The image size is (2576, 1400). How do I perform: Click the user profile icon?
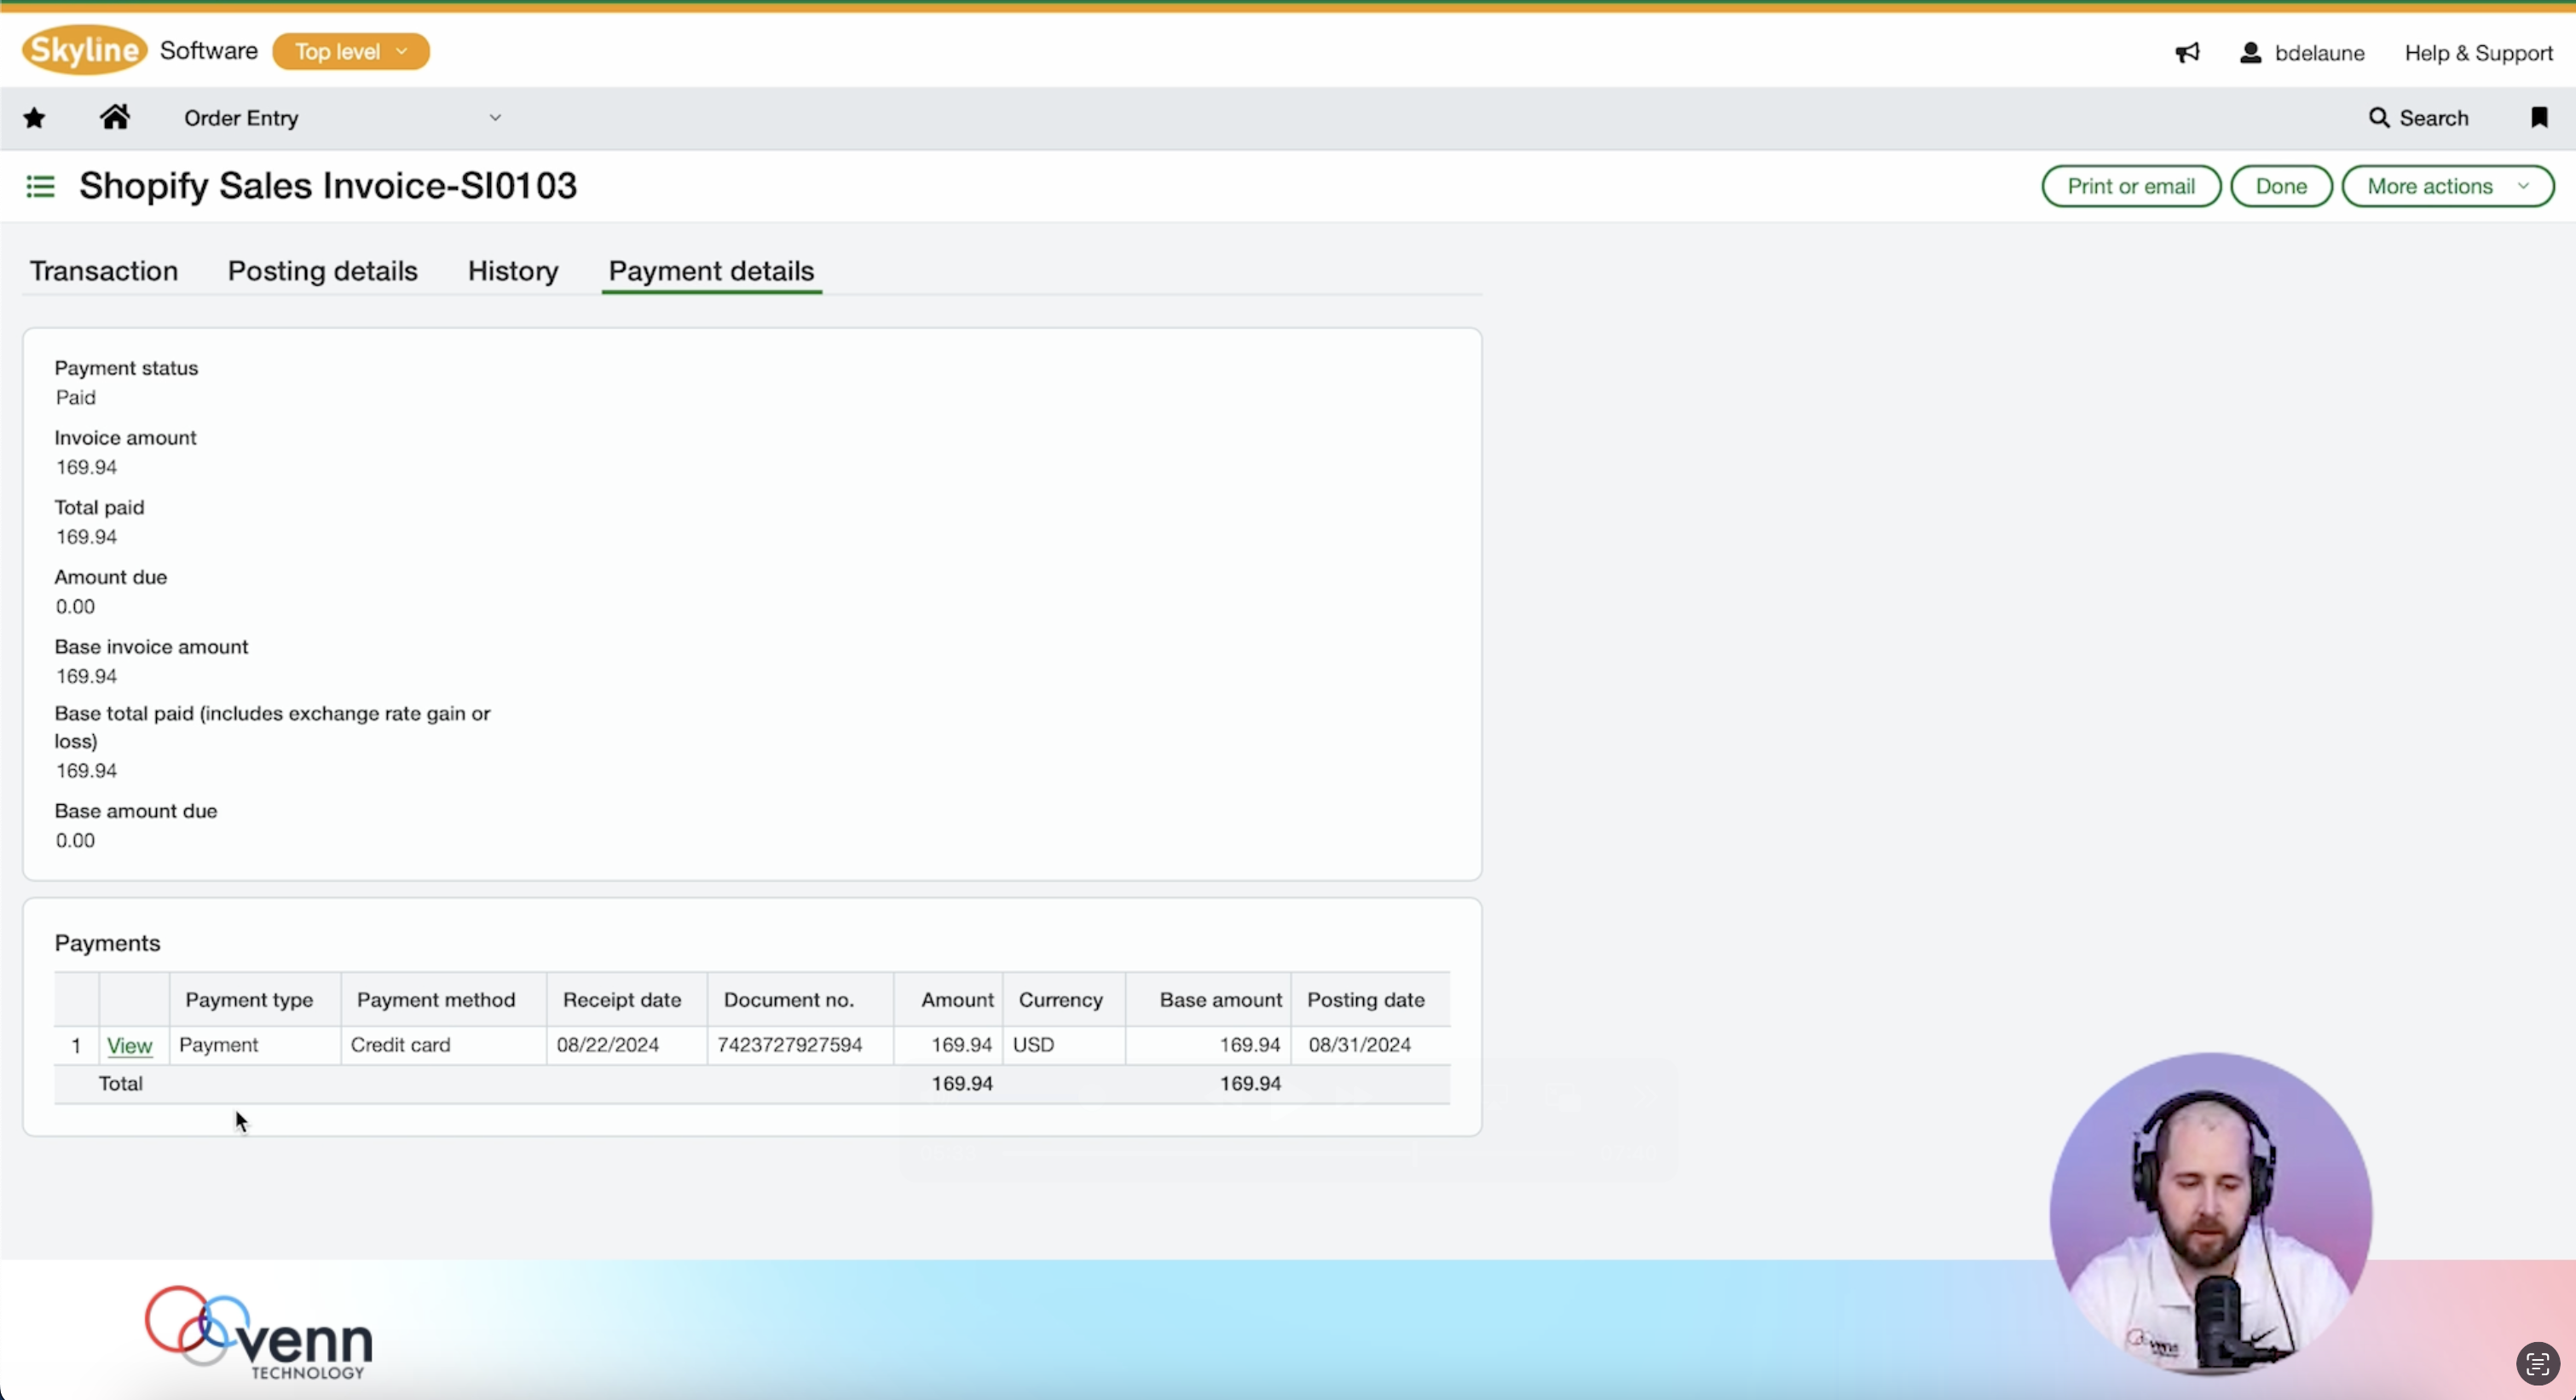point(2250,53)
